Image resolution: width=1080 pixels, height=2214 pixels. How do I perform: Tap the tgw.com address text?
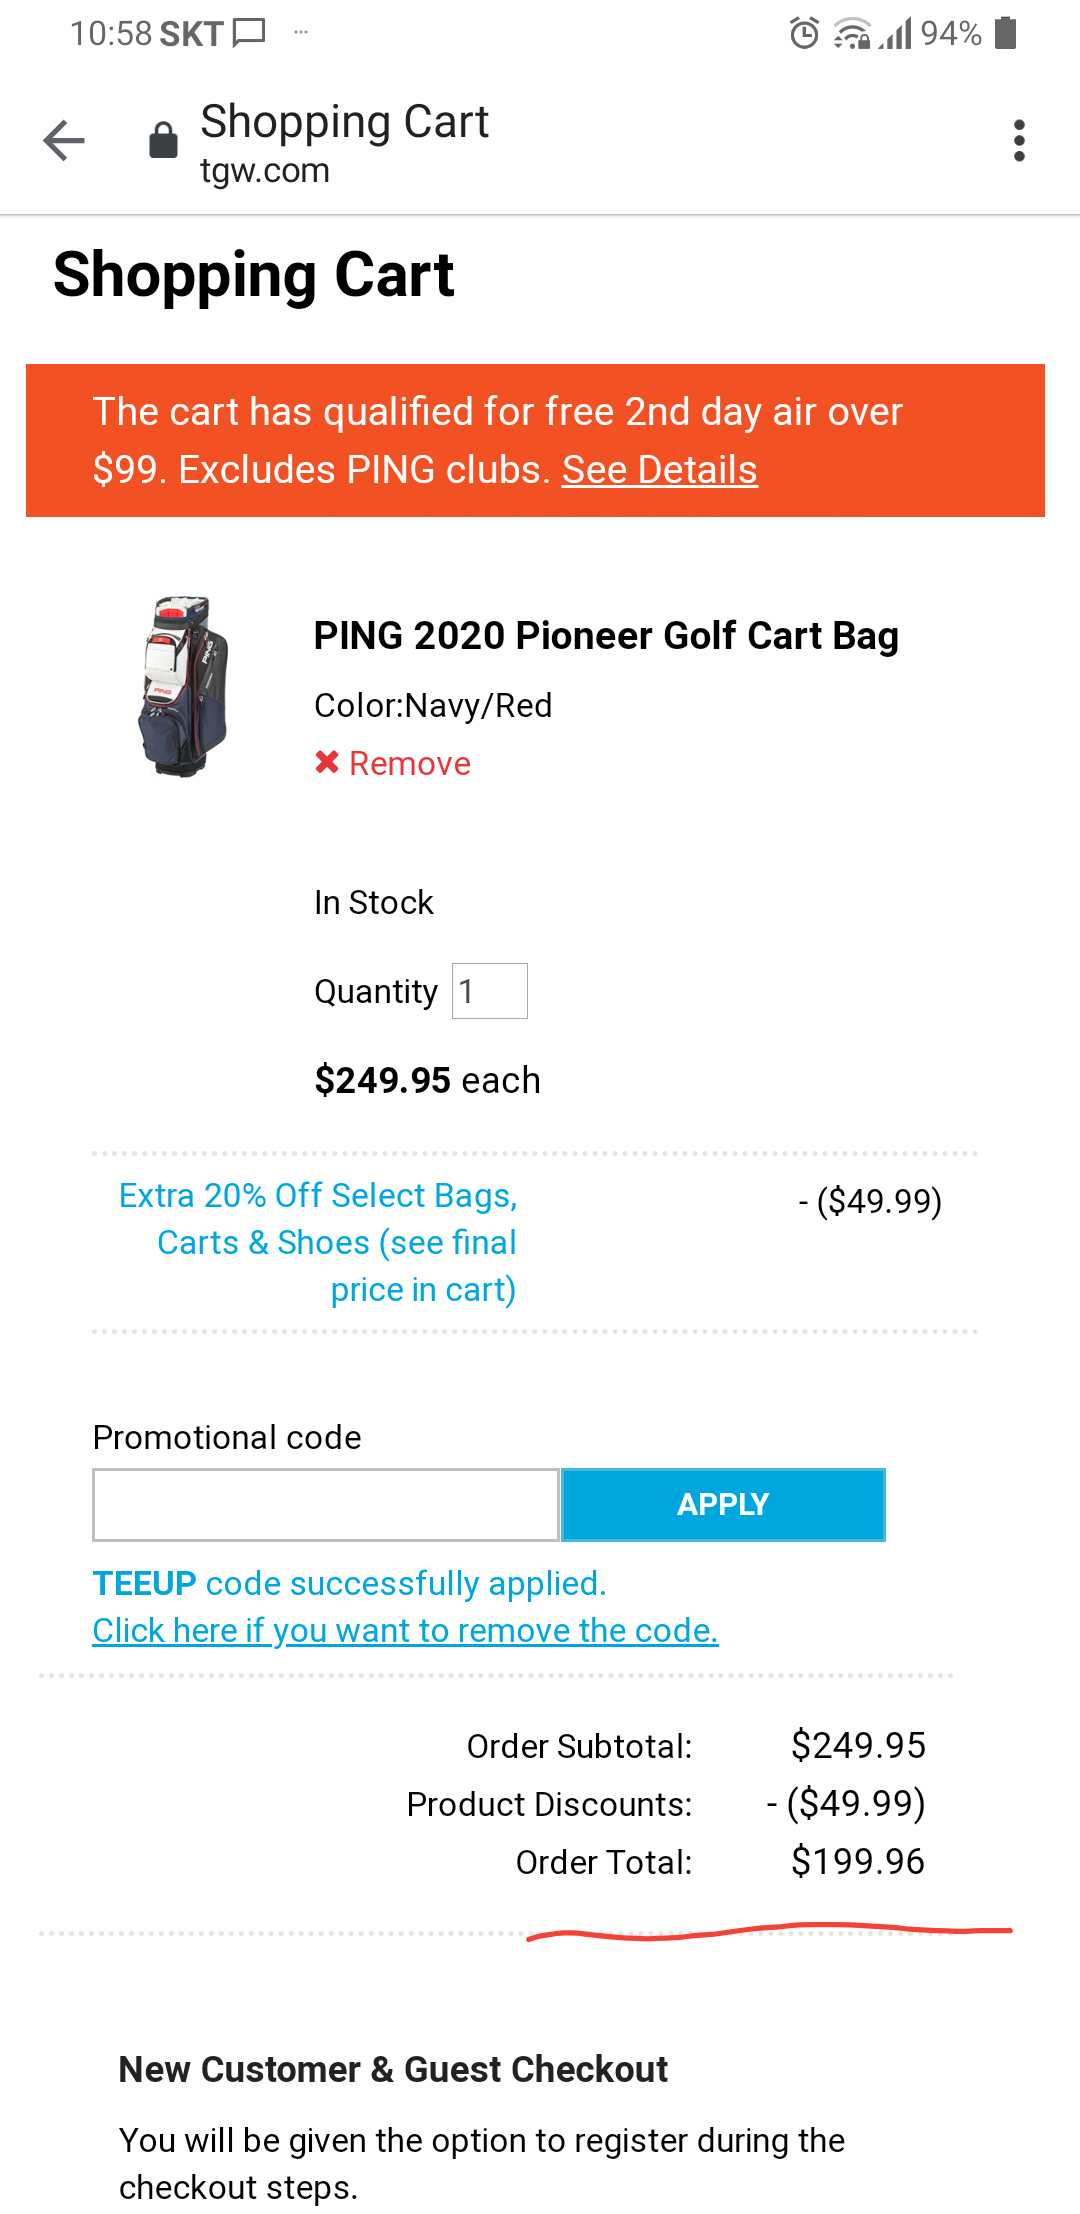[x=265, y=171]
